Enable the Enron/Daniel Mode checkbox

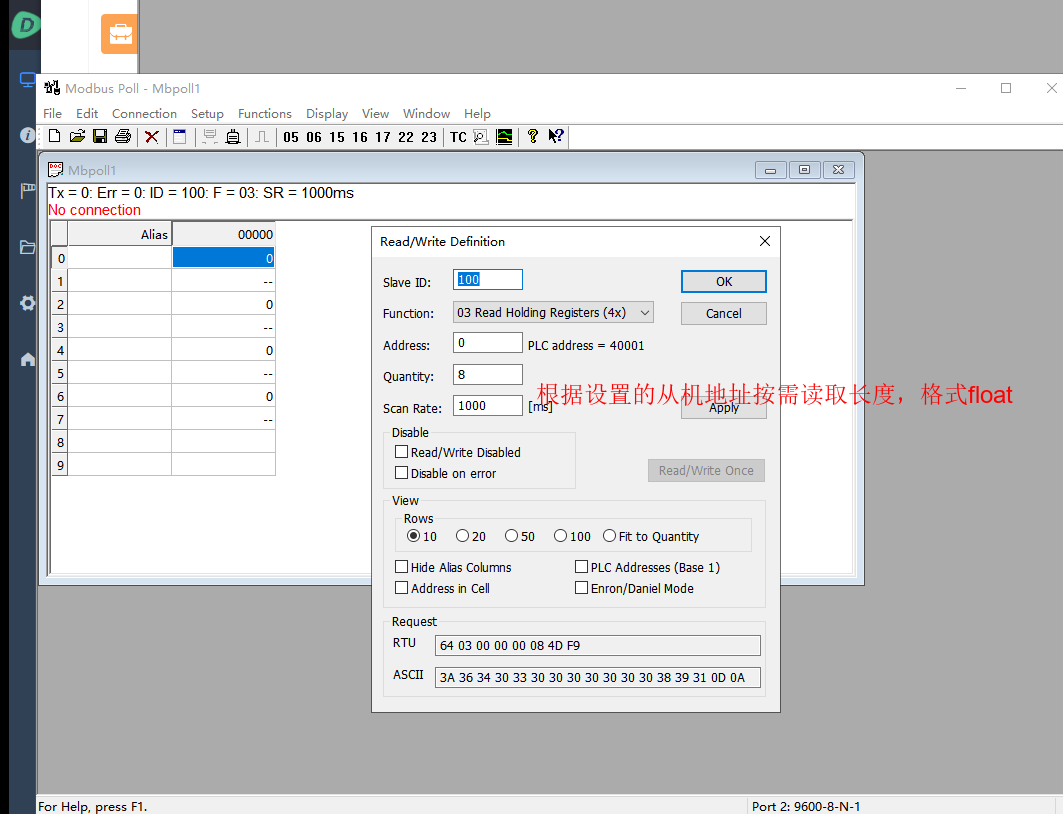581,588
